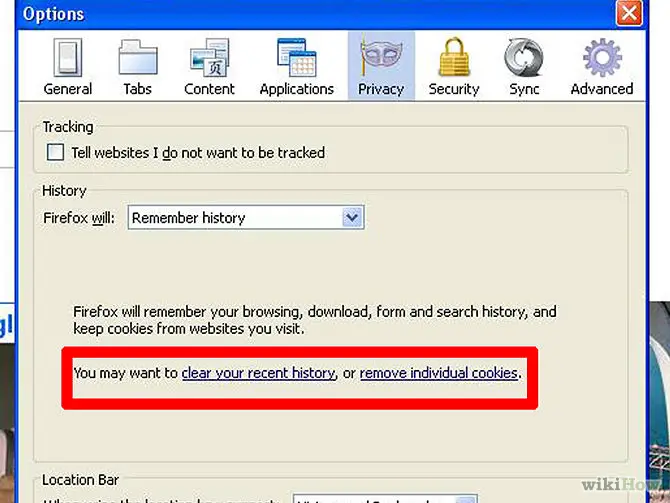
Task: Click the 'clear your recent history' link
Action: pyautogui.click(x=259, y=373)
